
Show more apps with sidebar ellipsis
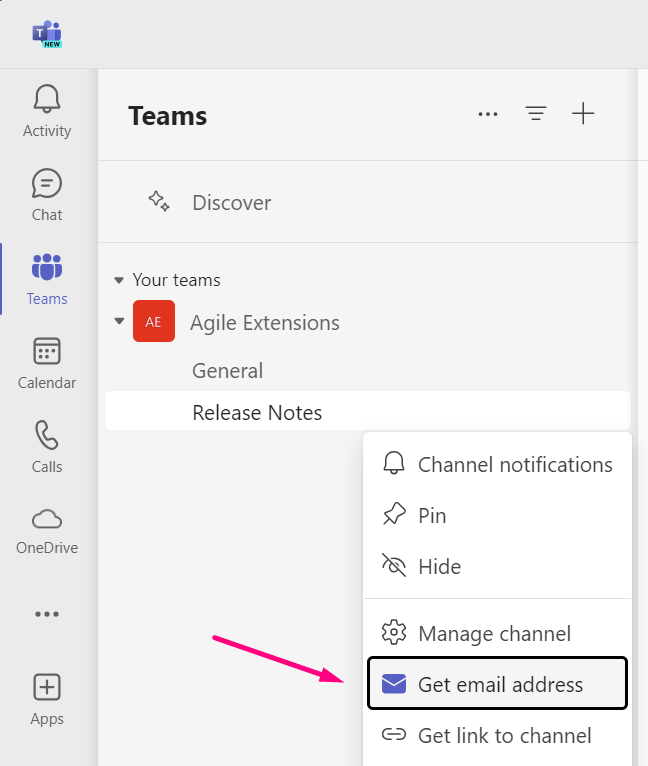(x=47, y=614)
